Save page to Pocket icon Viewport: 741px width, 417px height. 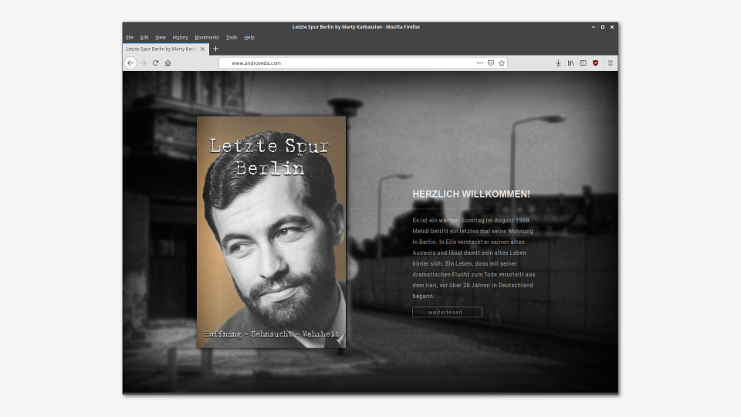[x=491, y=63]
